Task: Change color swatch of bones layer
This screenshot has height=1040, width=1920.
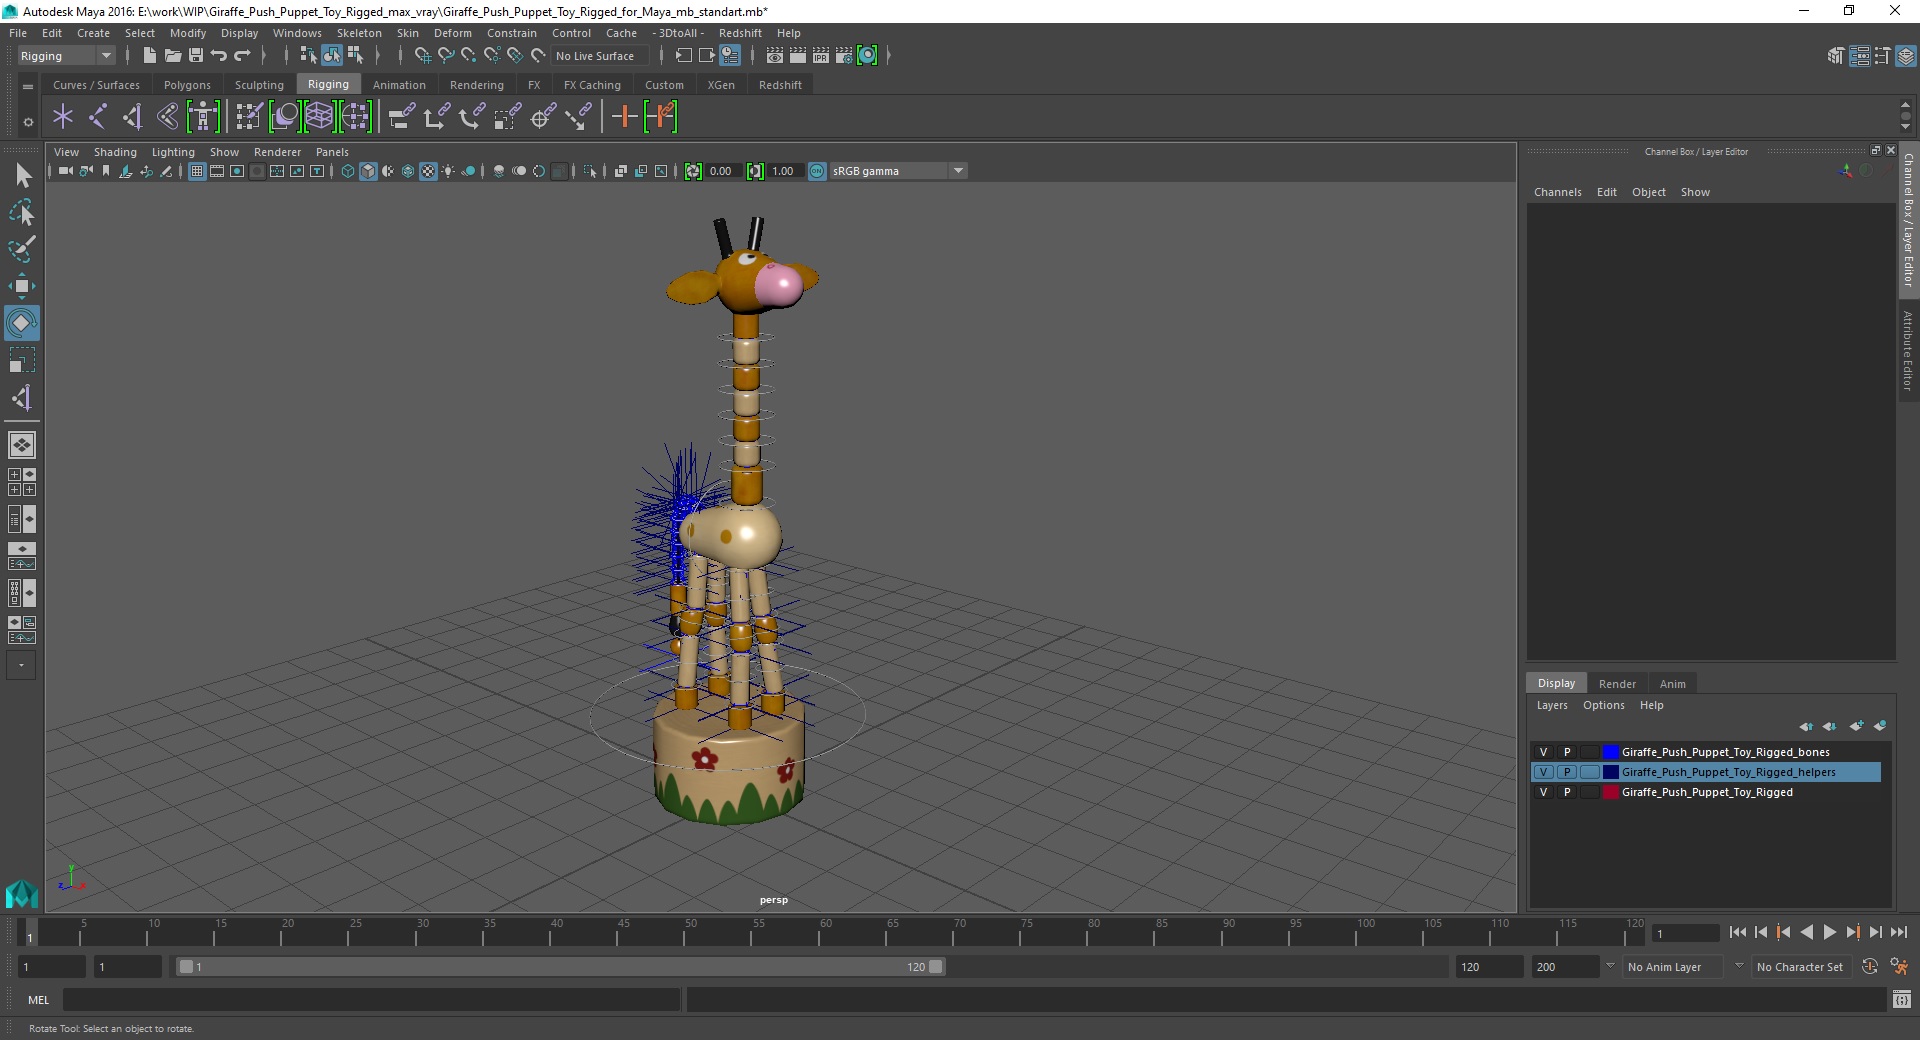Action: [1610, 752]
